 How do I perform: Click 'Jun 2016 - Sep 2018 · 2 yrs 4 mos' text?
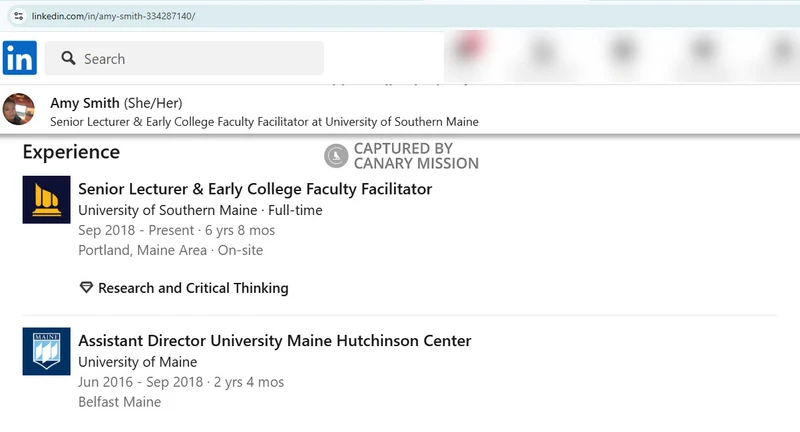point(181,382)
